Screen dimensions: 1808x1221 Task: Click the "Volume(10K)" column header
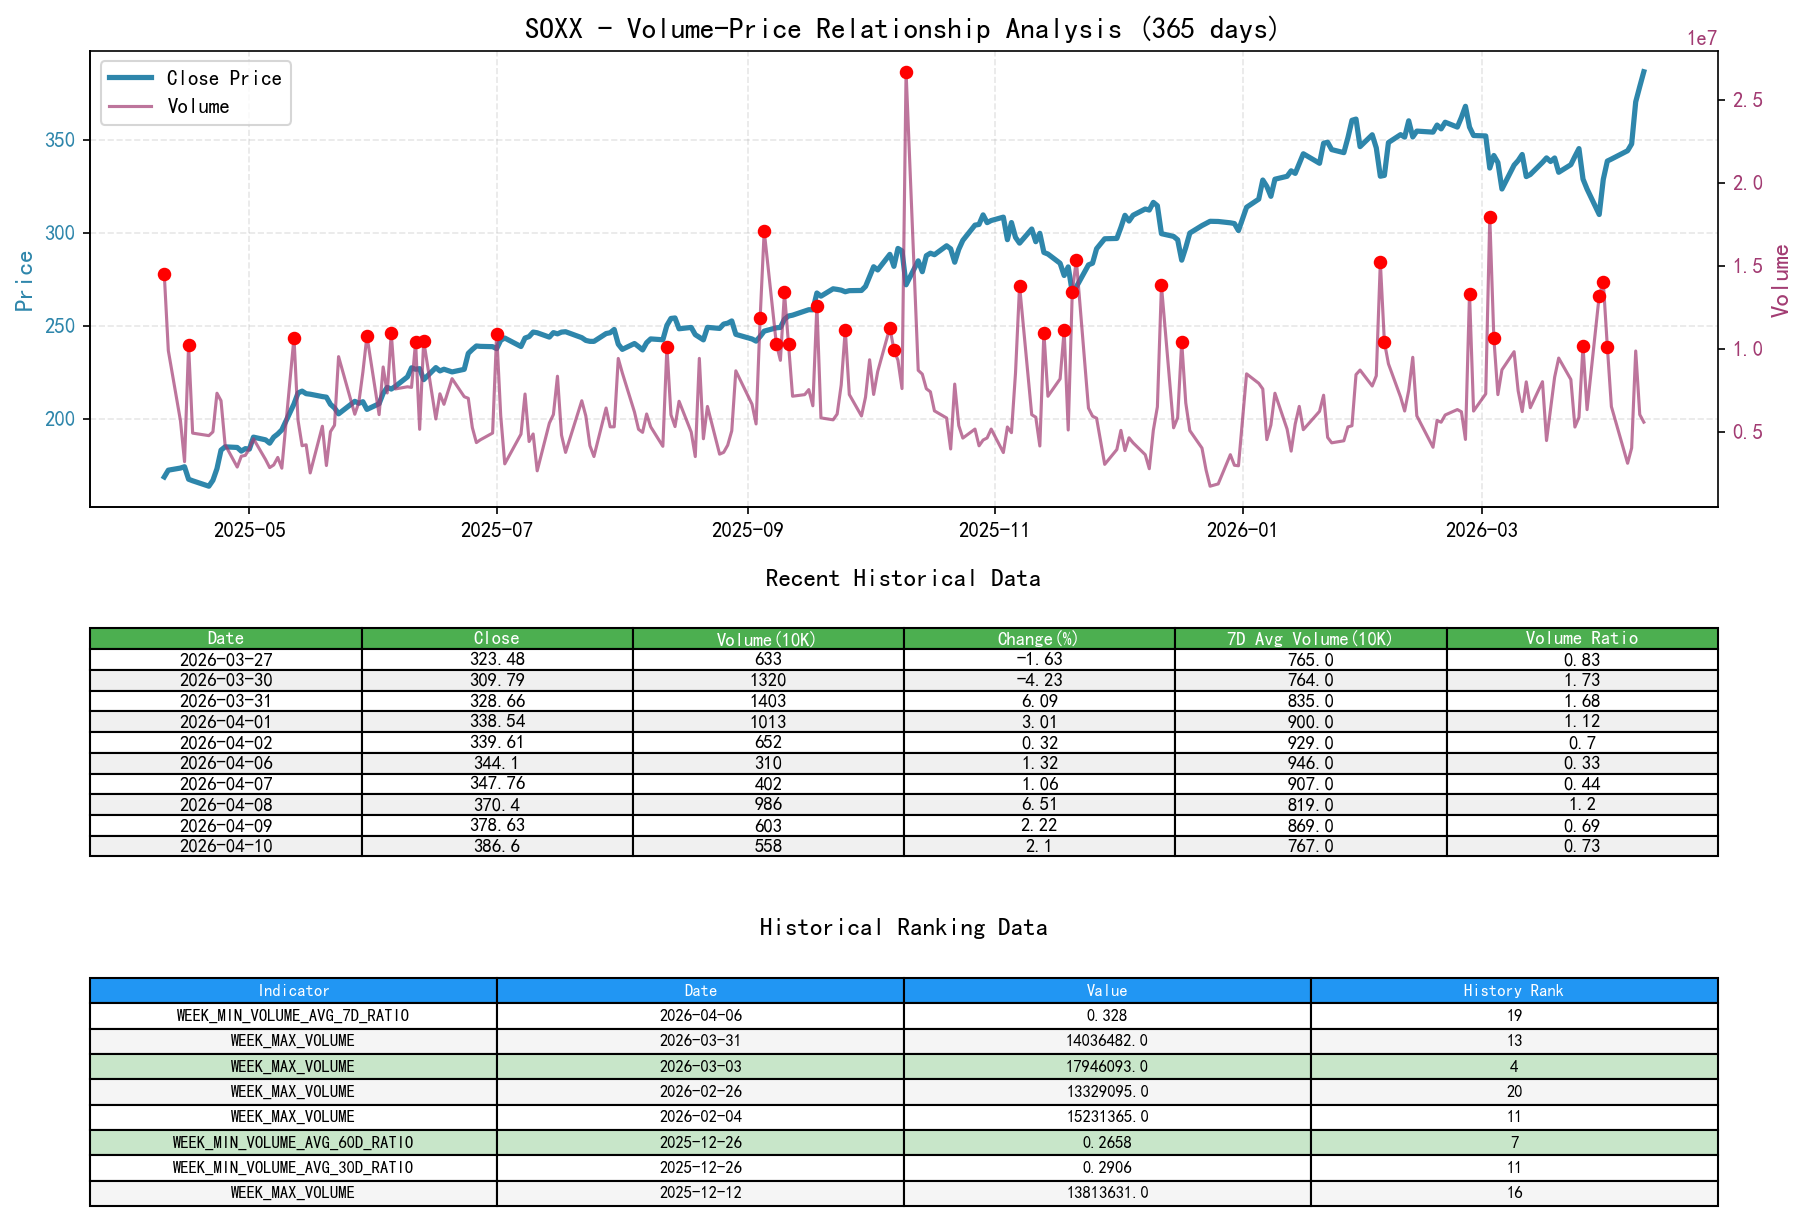point(768,638)
